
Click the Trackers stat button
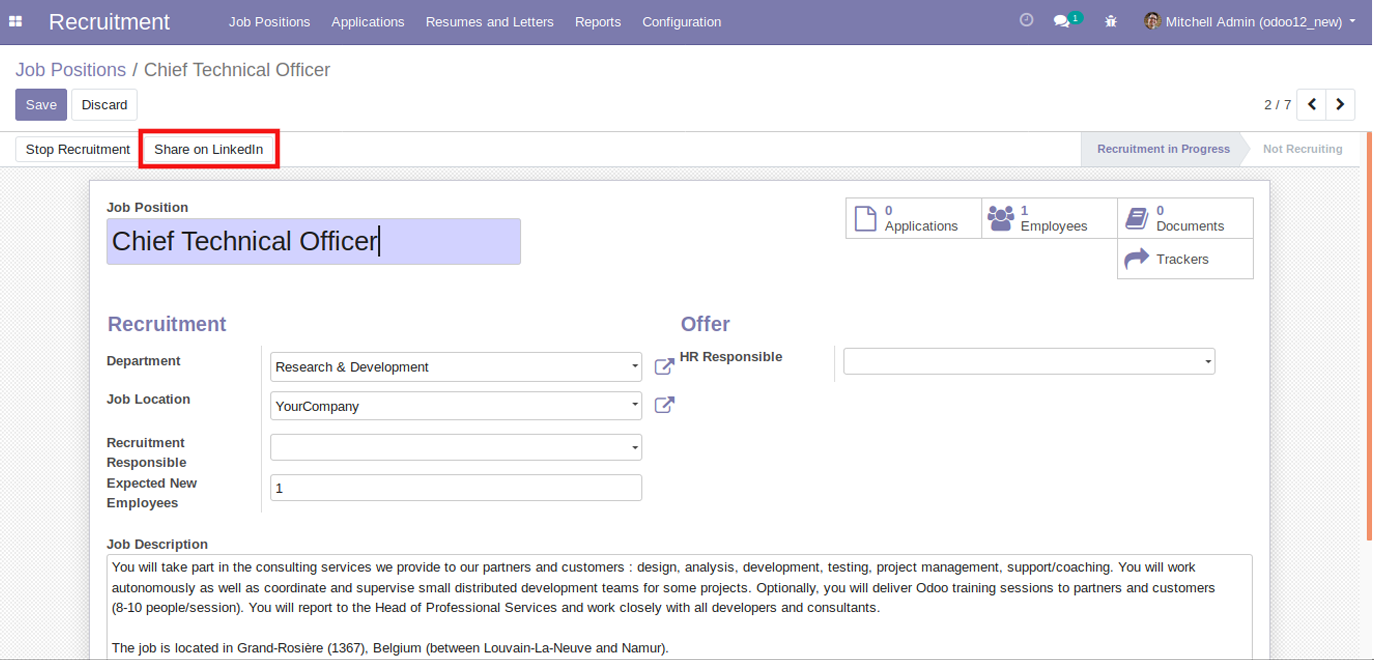[1185, 259]
